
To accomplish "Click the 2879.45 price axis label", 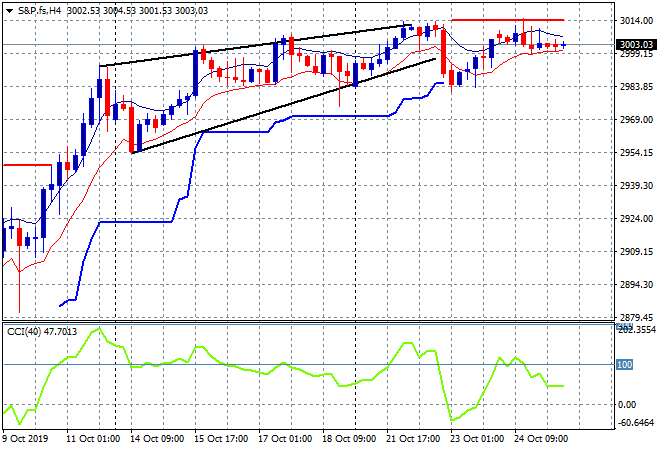I will 636,317.
